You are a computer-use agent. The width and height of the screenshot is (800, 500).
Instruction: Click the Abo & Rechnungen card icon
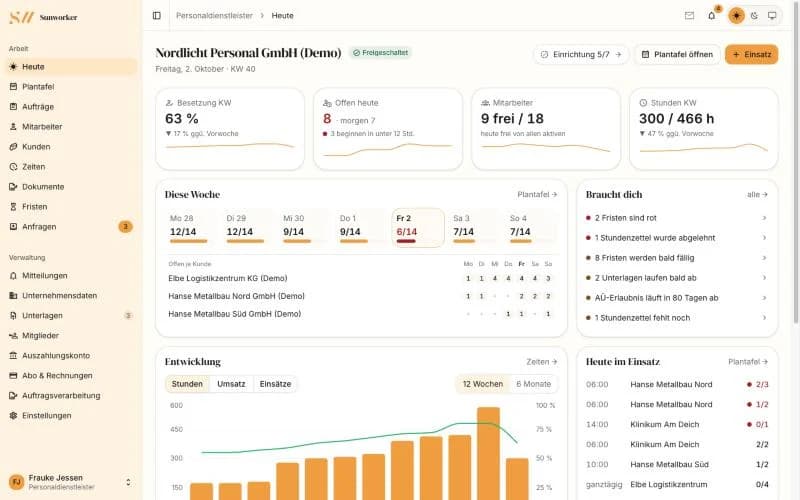(13, 376)
